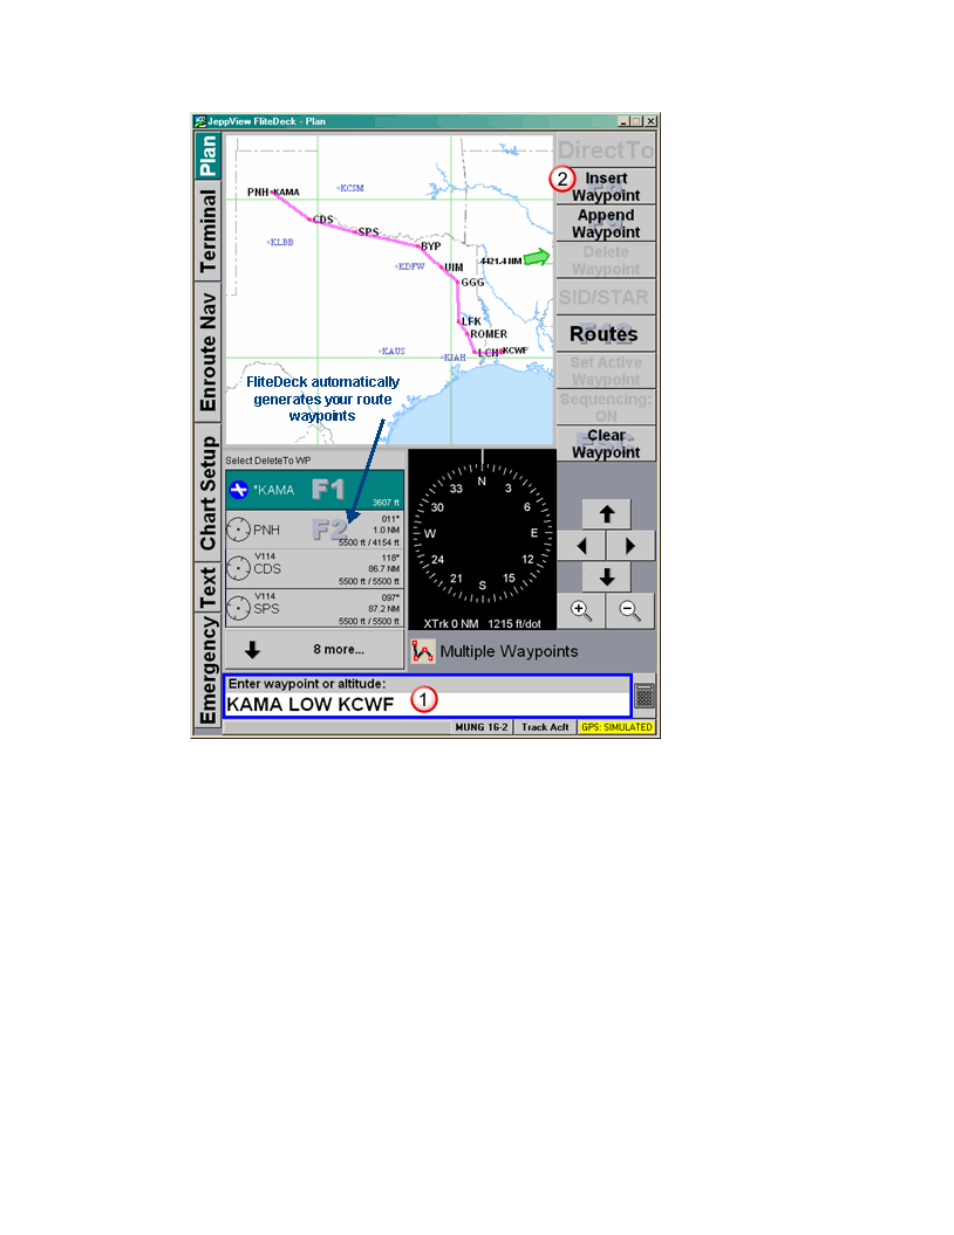Click the Append Waypoint button
Screen dimensions: 954x1235
[x=606, y=223]
